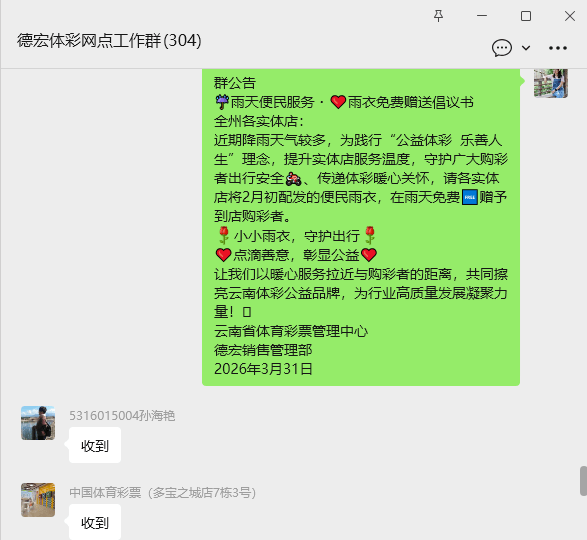587x540 pixels.
Task: Click the umbrella emoji in the announcement
Action: tap(222, 102)
